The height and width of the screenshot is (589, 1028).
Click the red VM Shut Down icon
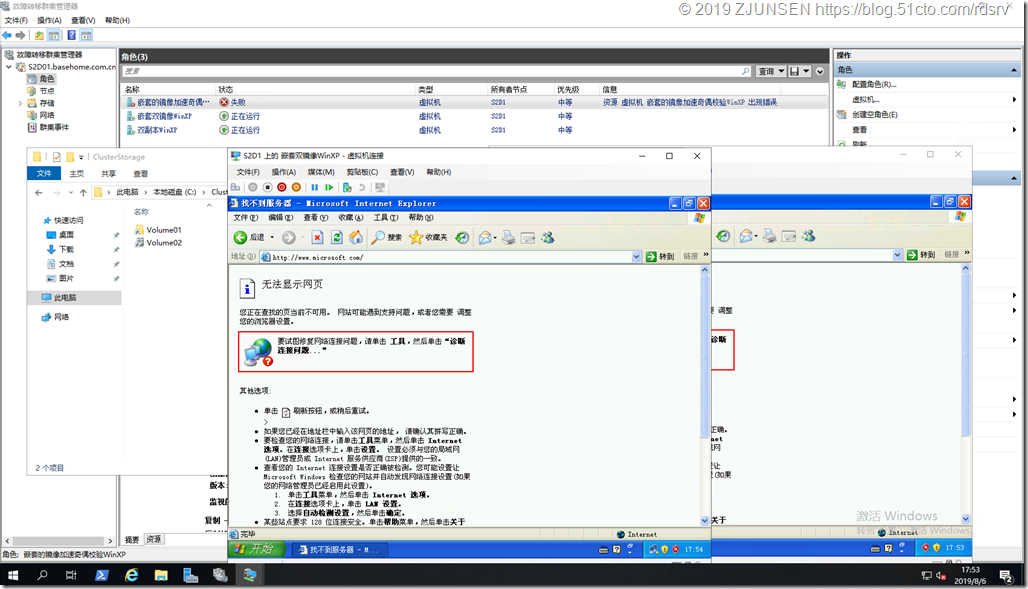point(281,188)
